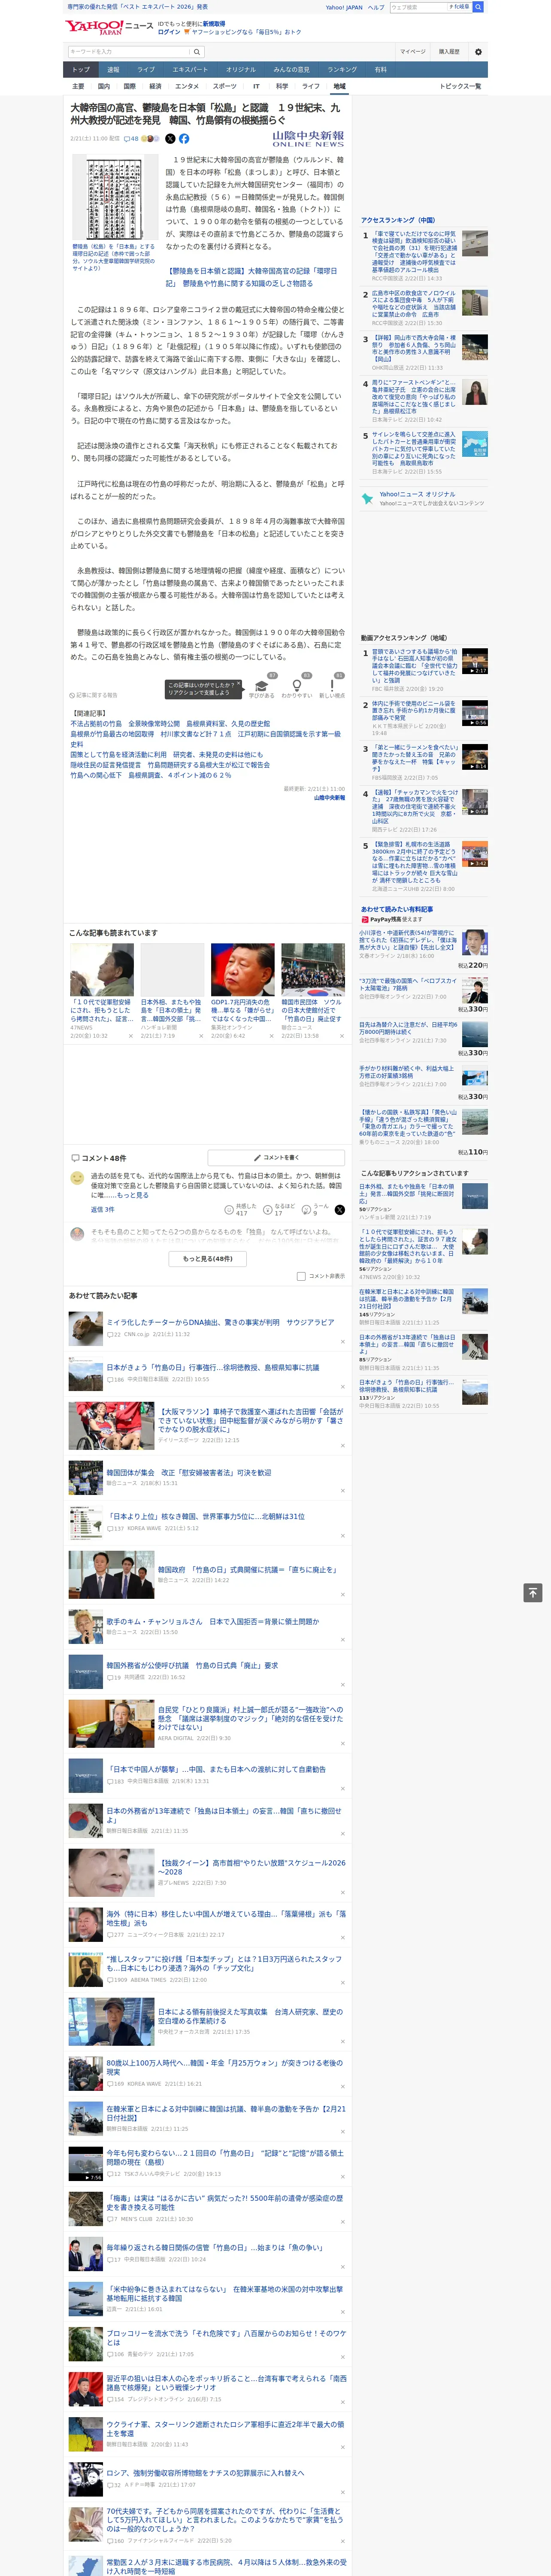Click 共感した smiley reaction on first comment
The image size is (551, 2576).
tap(240, 1210)
